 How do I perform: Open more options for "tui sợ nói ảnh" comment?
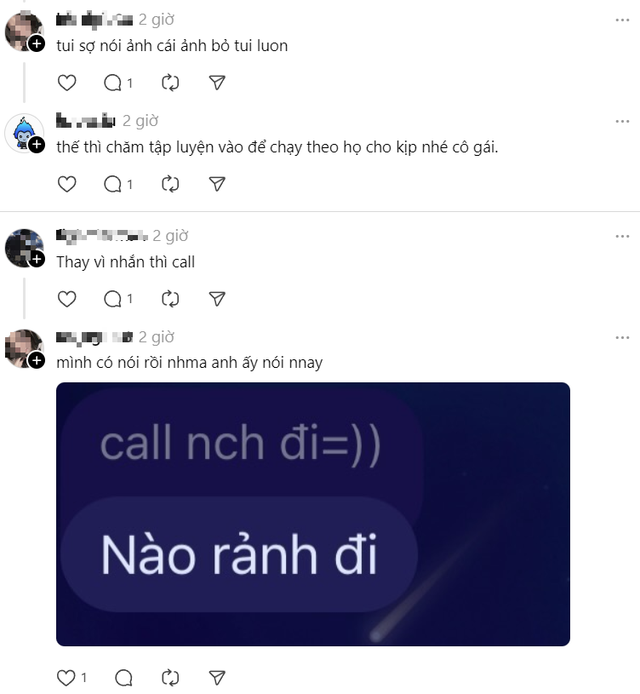(622, 20)
